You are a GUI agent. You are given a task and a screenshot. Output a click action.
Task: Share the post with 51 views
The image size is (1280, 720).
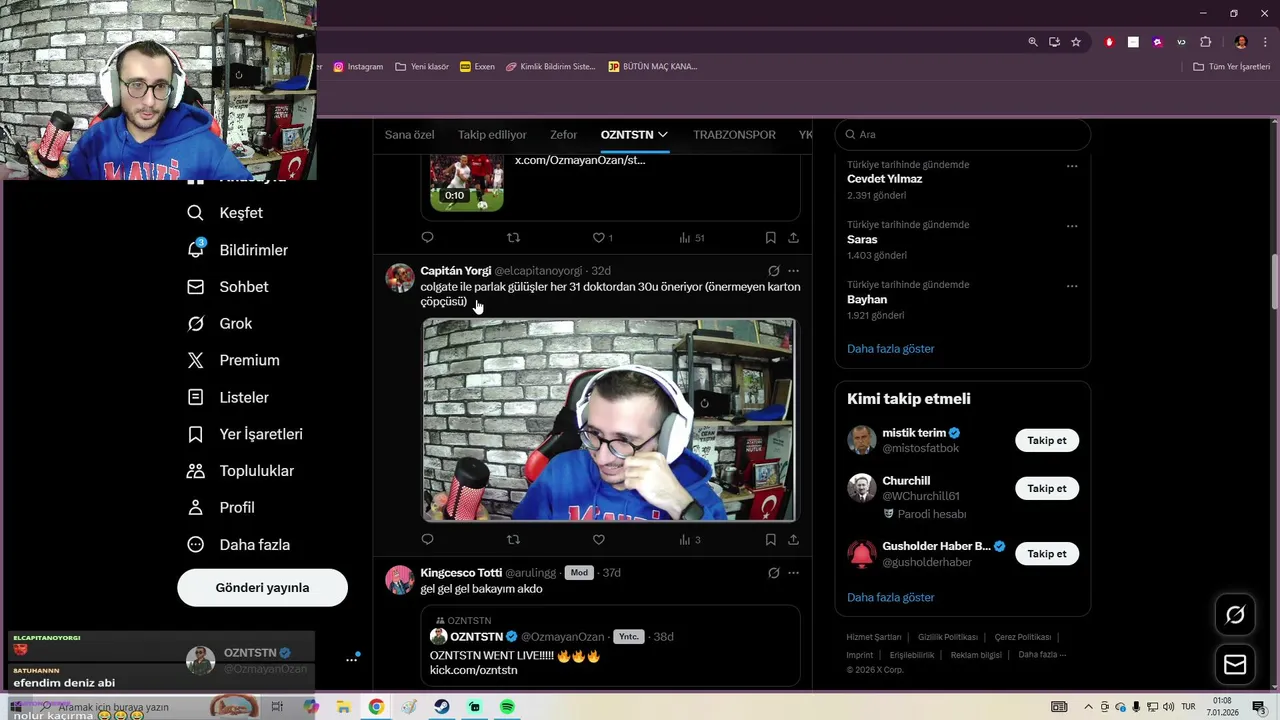point(793,238)
